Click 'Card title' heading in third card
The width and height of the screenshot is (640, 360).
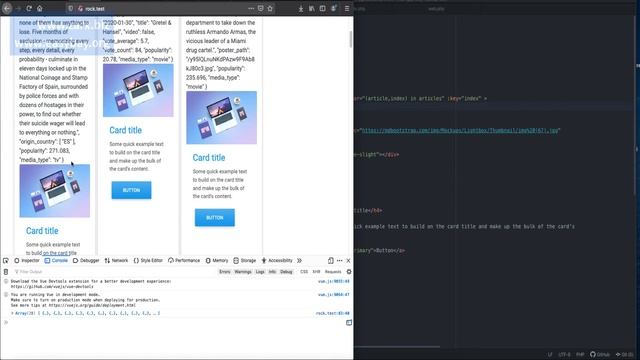pyautogui.click(x=209, y=158)
